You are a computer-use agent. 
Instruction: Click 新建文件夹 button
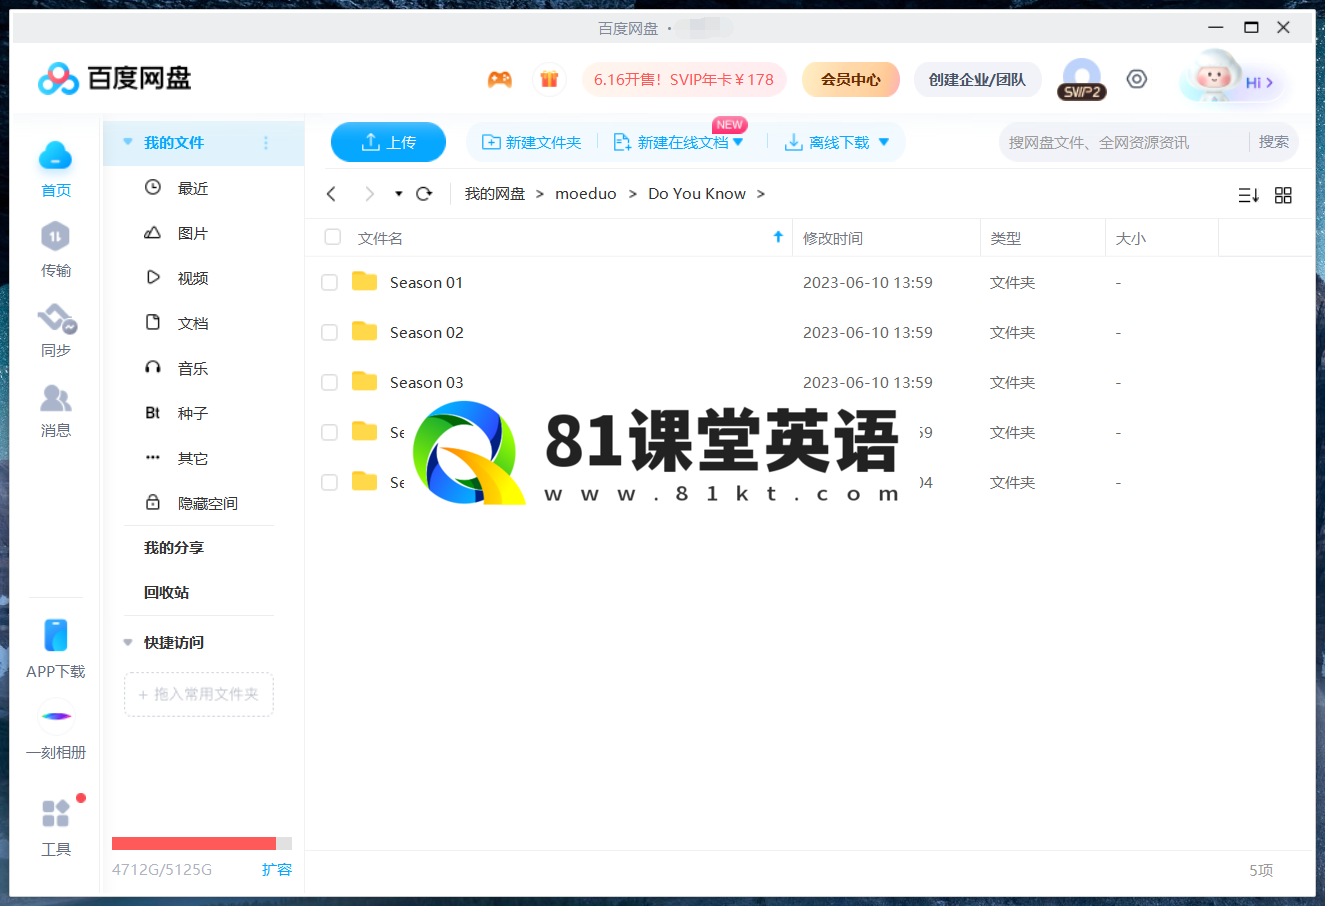pyautogui.click(x=532, y=143)
